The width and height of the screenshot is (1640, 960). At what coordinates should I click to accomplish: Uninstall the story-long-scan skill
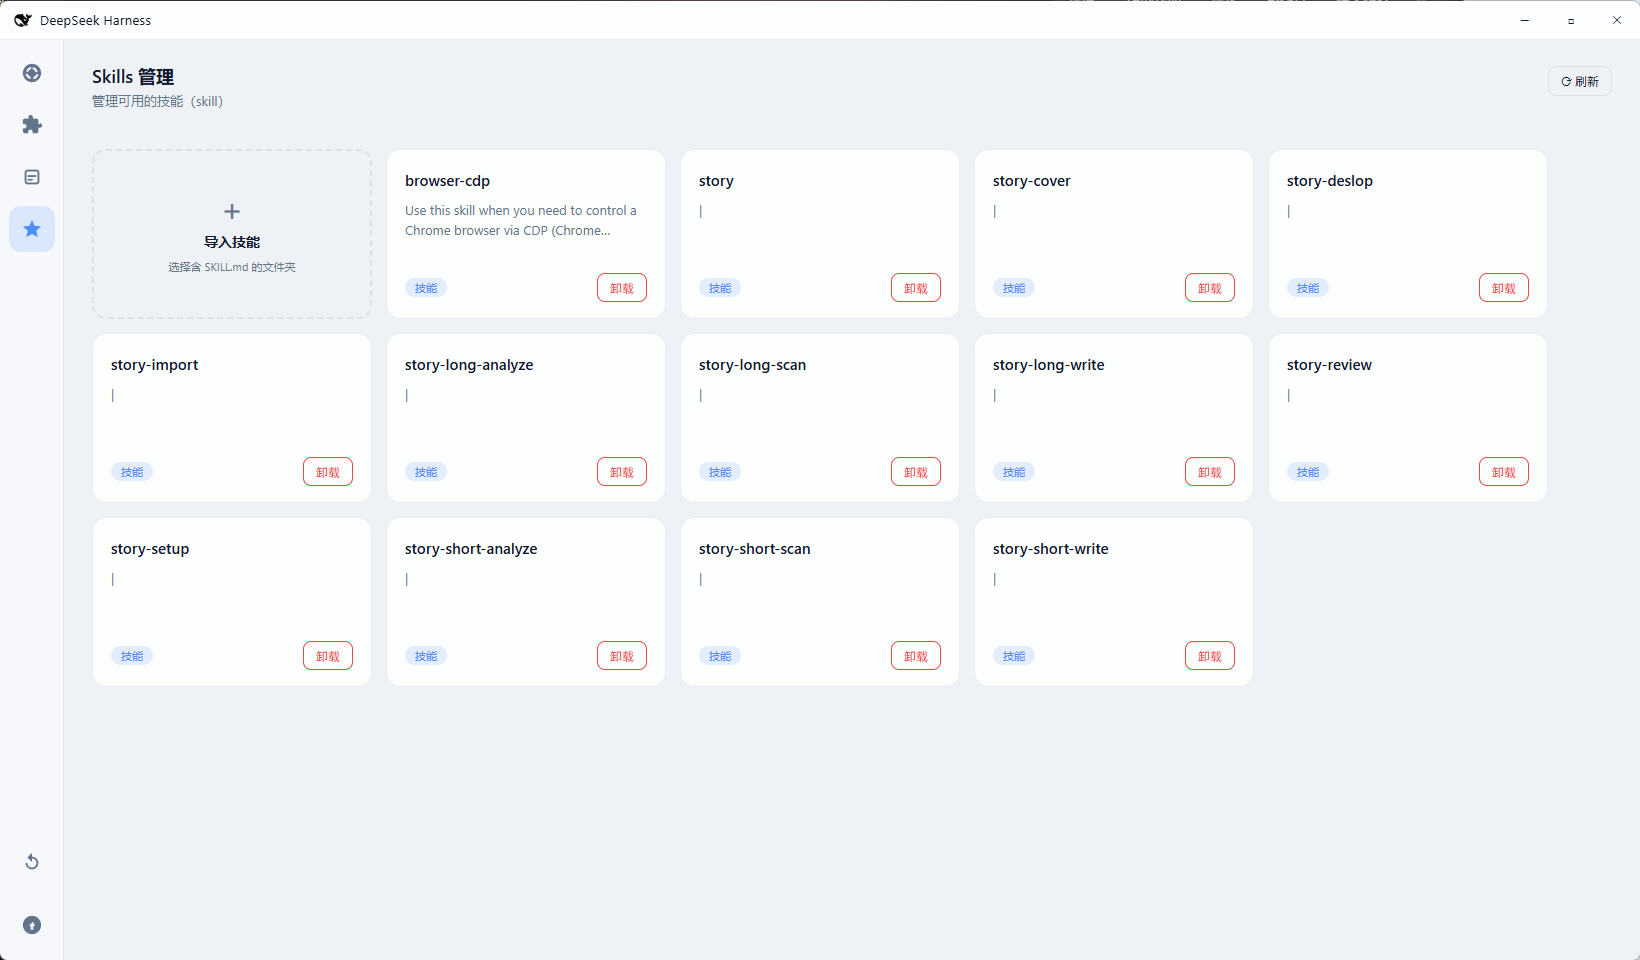pyautogui.click(x=916, y=472)
